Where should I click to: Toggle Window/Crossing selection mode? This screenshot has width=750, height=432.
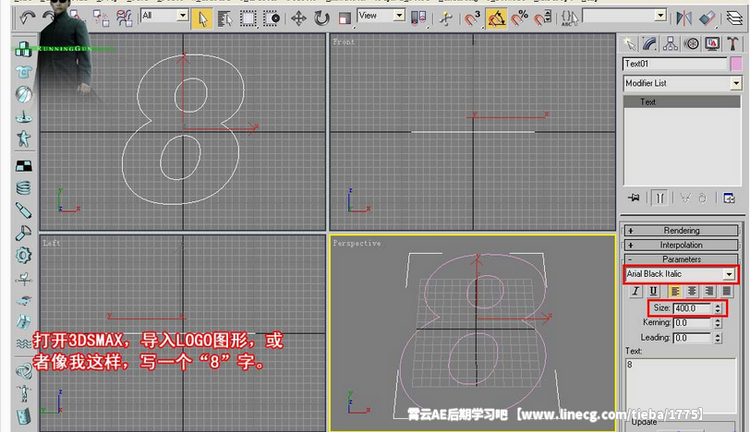(271, 19)
